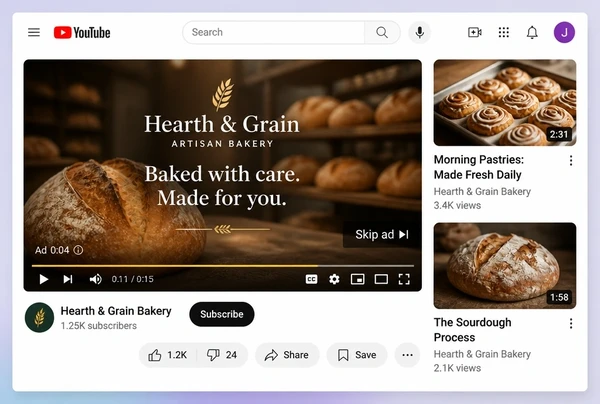This screenshot has width=600, height=404.
Task: Open the three-dot more actions button
Action: pos(408,355)
